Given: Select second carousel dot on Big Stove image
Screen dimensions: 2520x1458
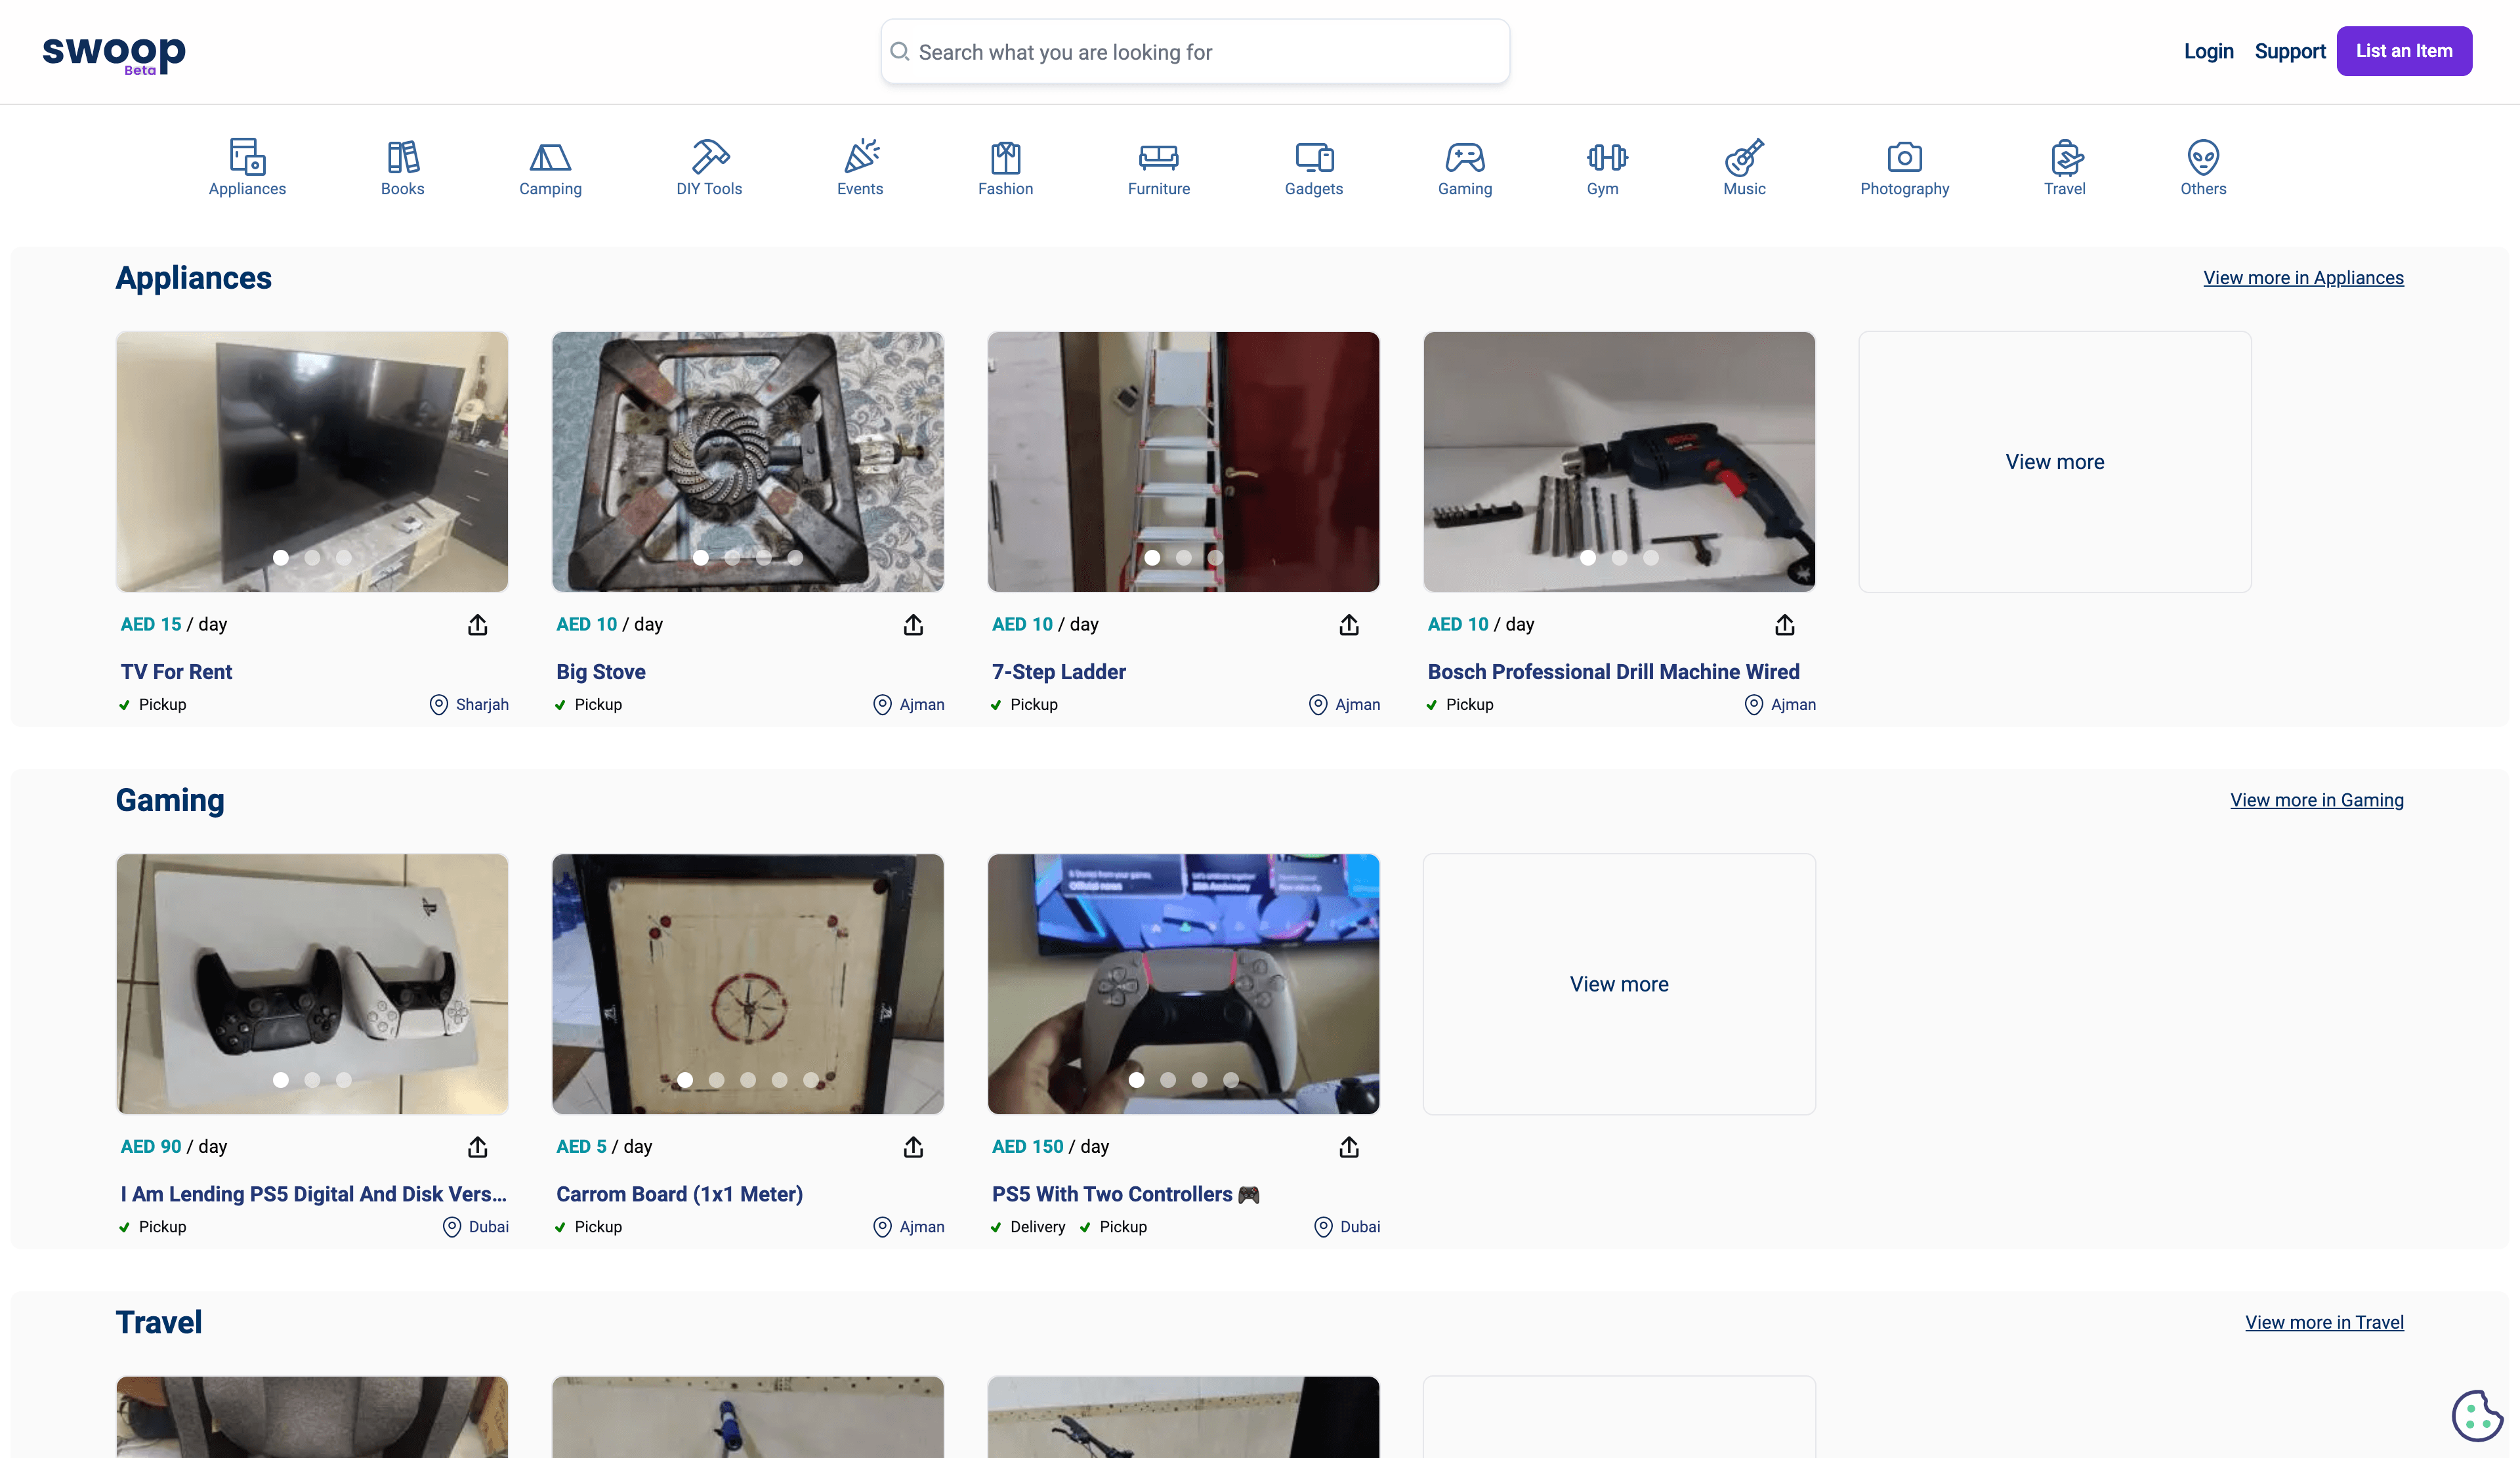Looking at the screenshot, I should pos(731,558).
